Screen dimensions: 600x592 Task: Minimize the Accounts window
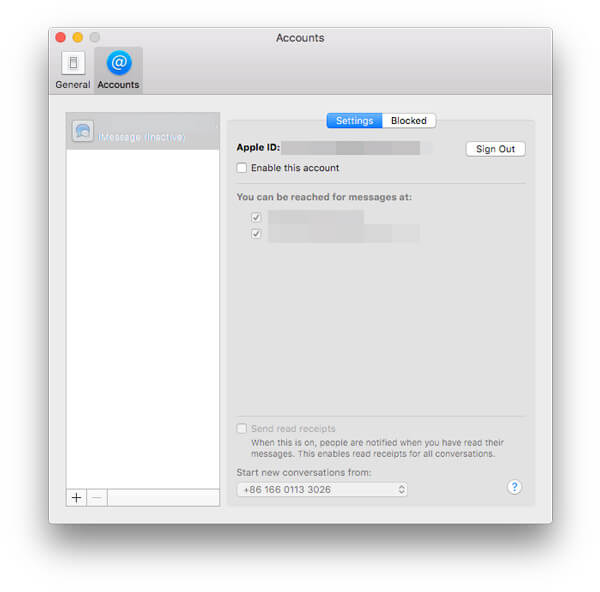pos(78,37)
